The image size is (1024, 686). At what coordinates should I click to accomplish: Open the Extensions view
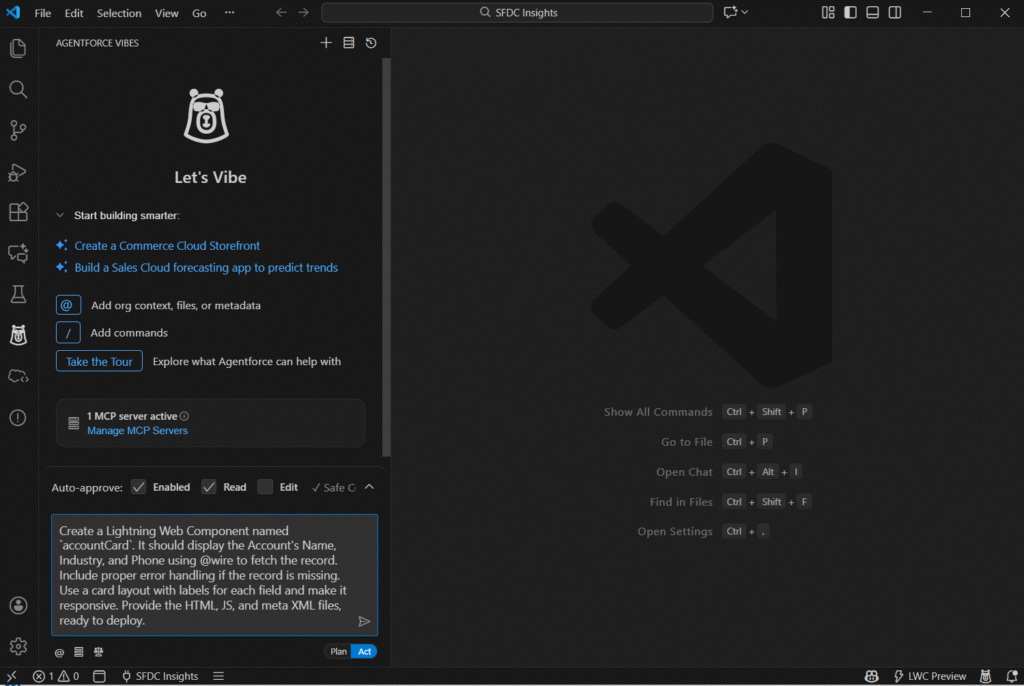point(18,212)
